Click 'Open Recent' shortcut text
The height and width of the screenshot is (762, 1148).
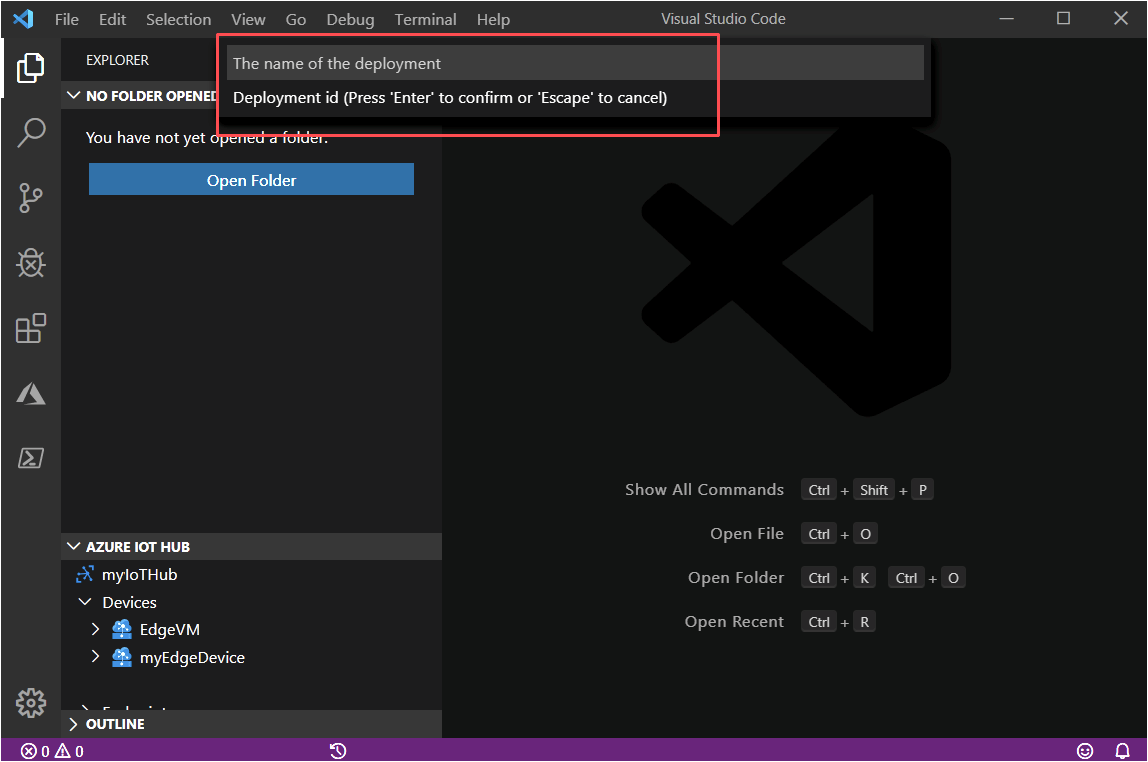tap(734, 621)
